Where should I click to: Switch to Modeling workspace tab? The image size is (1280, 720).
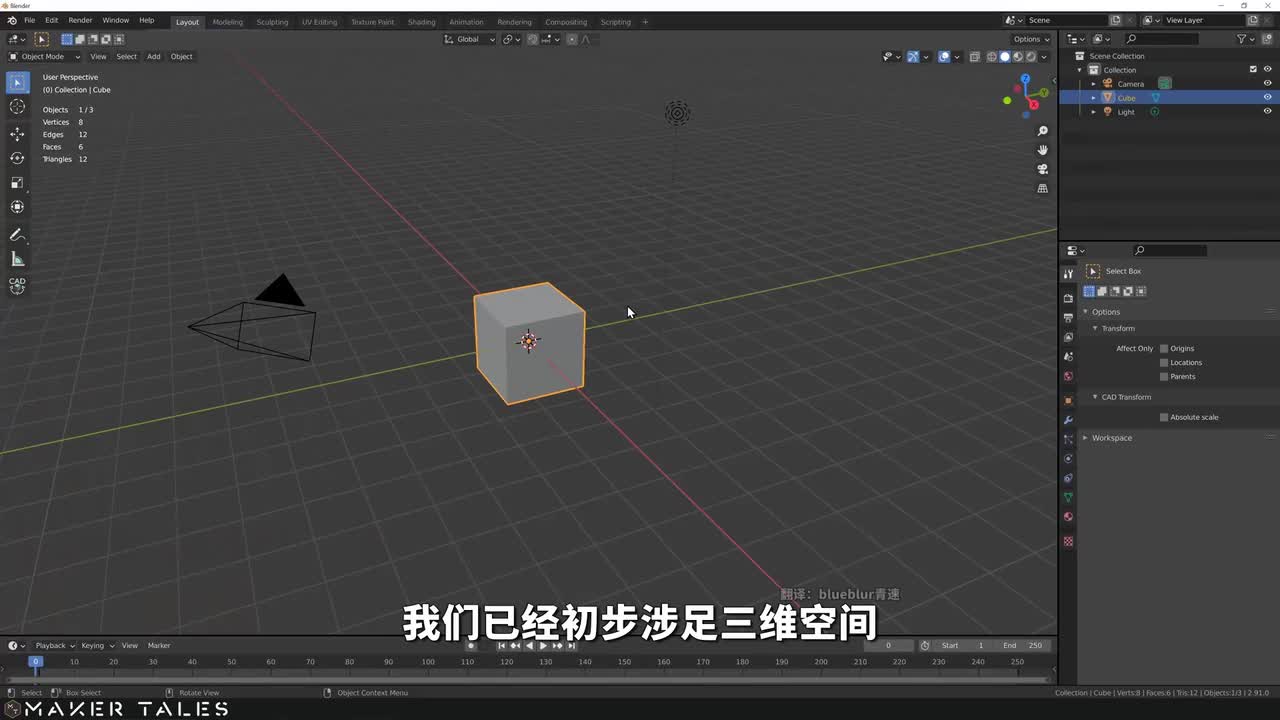(x=227, y=22)
